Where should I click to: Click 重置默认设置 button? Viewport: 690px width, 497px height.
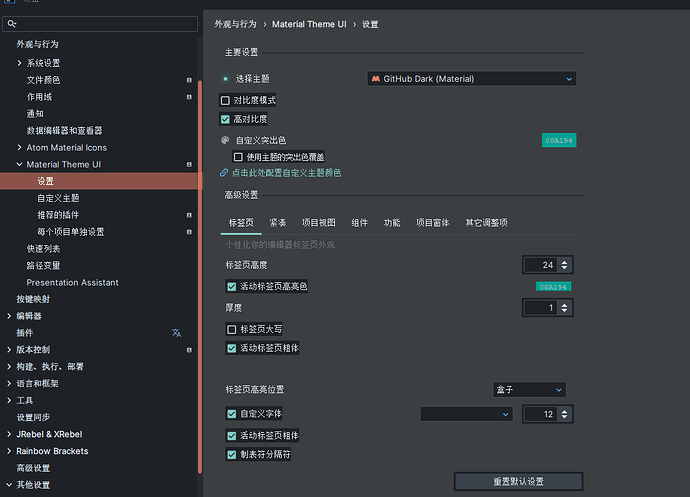click(x=518, y=482)
